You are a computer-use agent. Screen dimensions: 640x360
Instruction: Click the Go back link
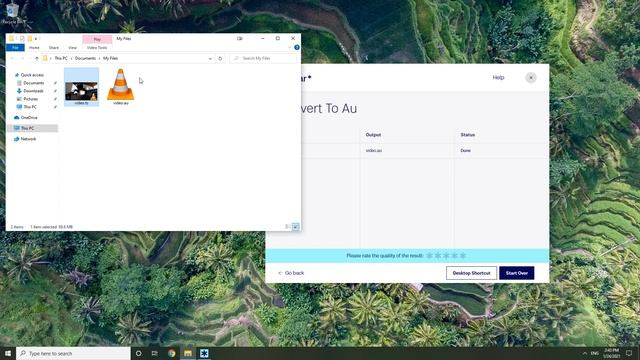[291, 273]
